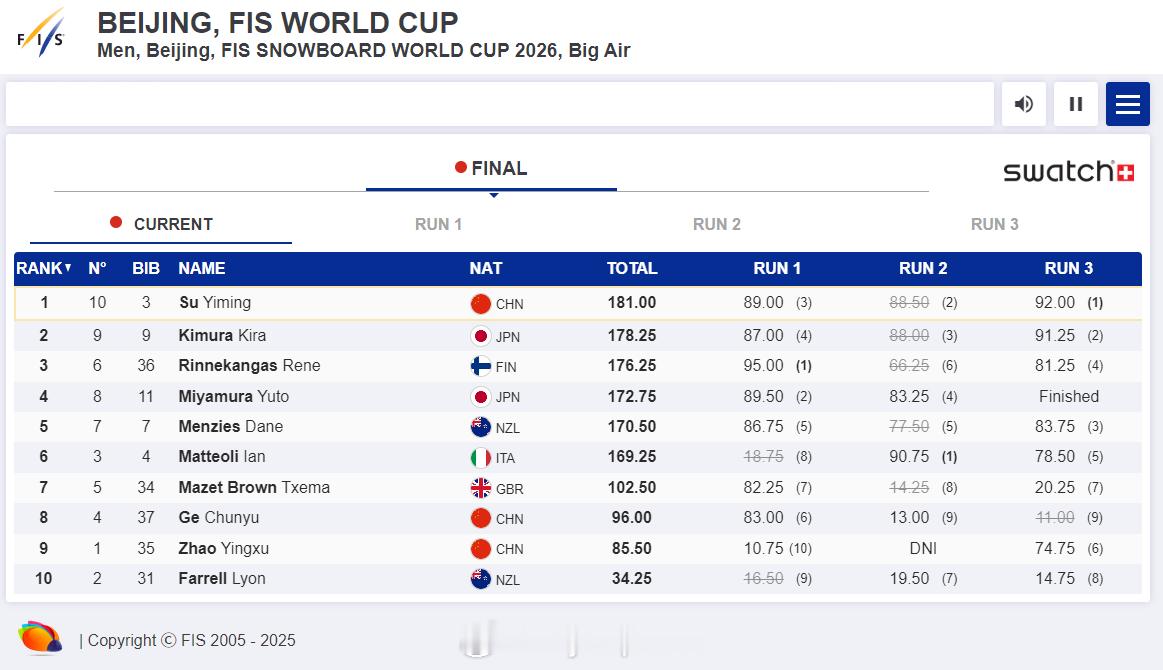The height and width of the screenshot is (670, 1163).
Task: Open the hamburger menu
Action: click(x=1127, y=104)
